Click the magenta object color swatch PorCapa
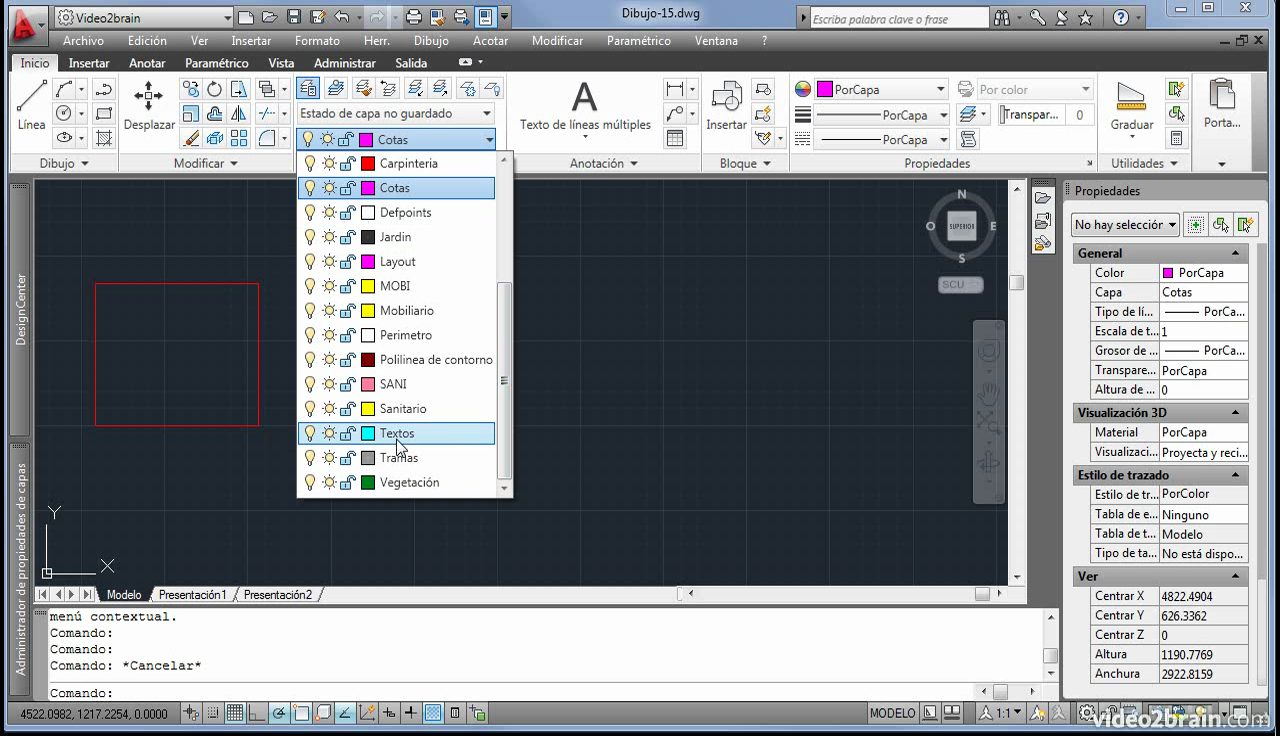The width and height of the screenshot is (1280, 736). coord(825,89)
